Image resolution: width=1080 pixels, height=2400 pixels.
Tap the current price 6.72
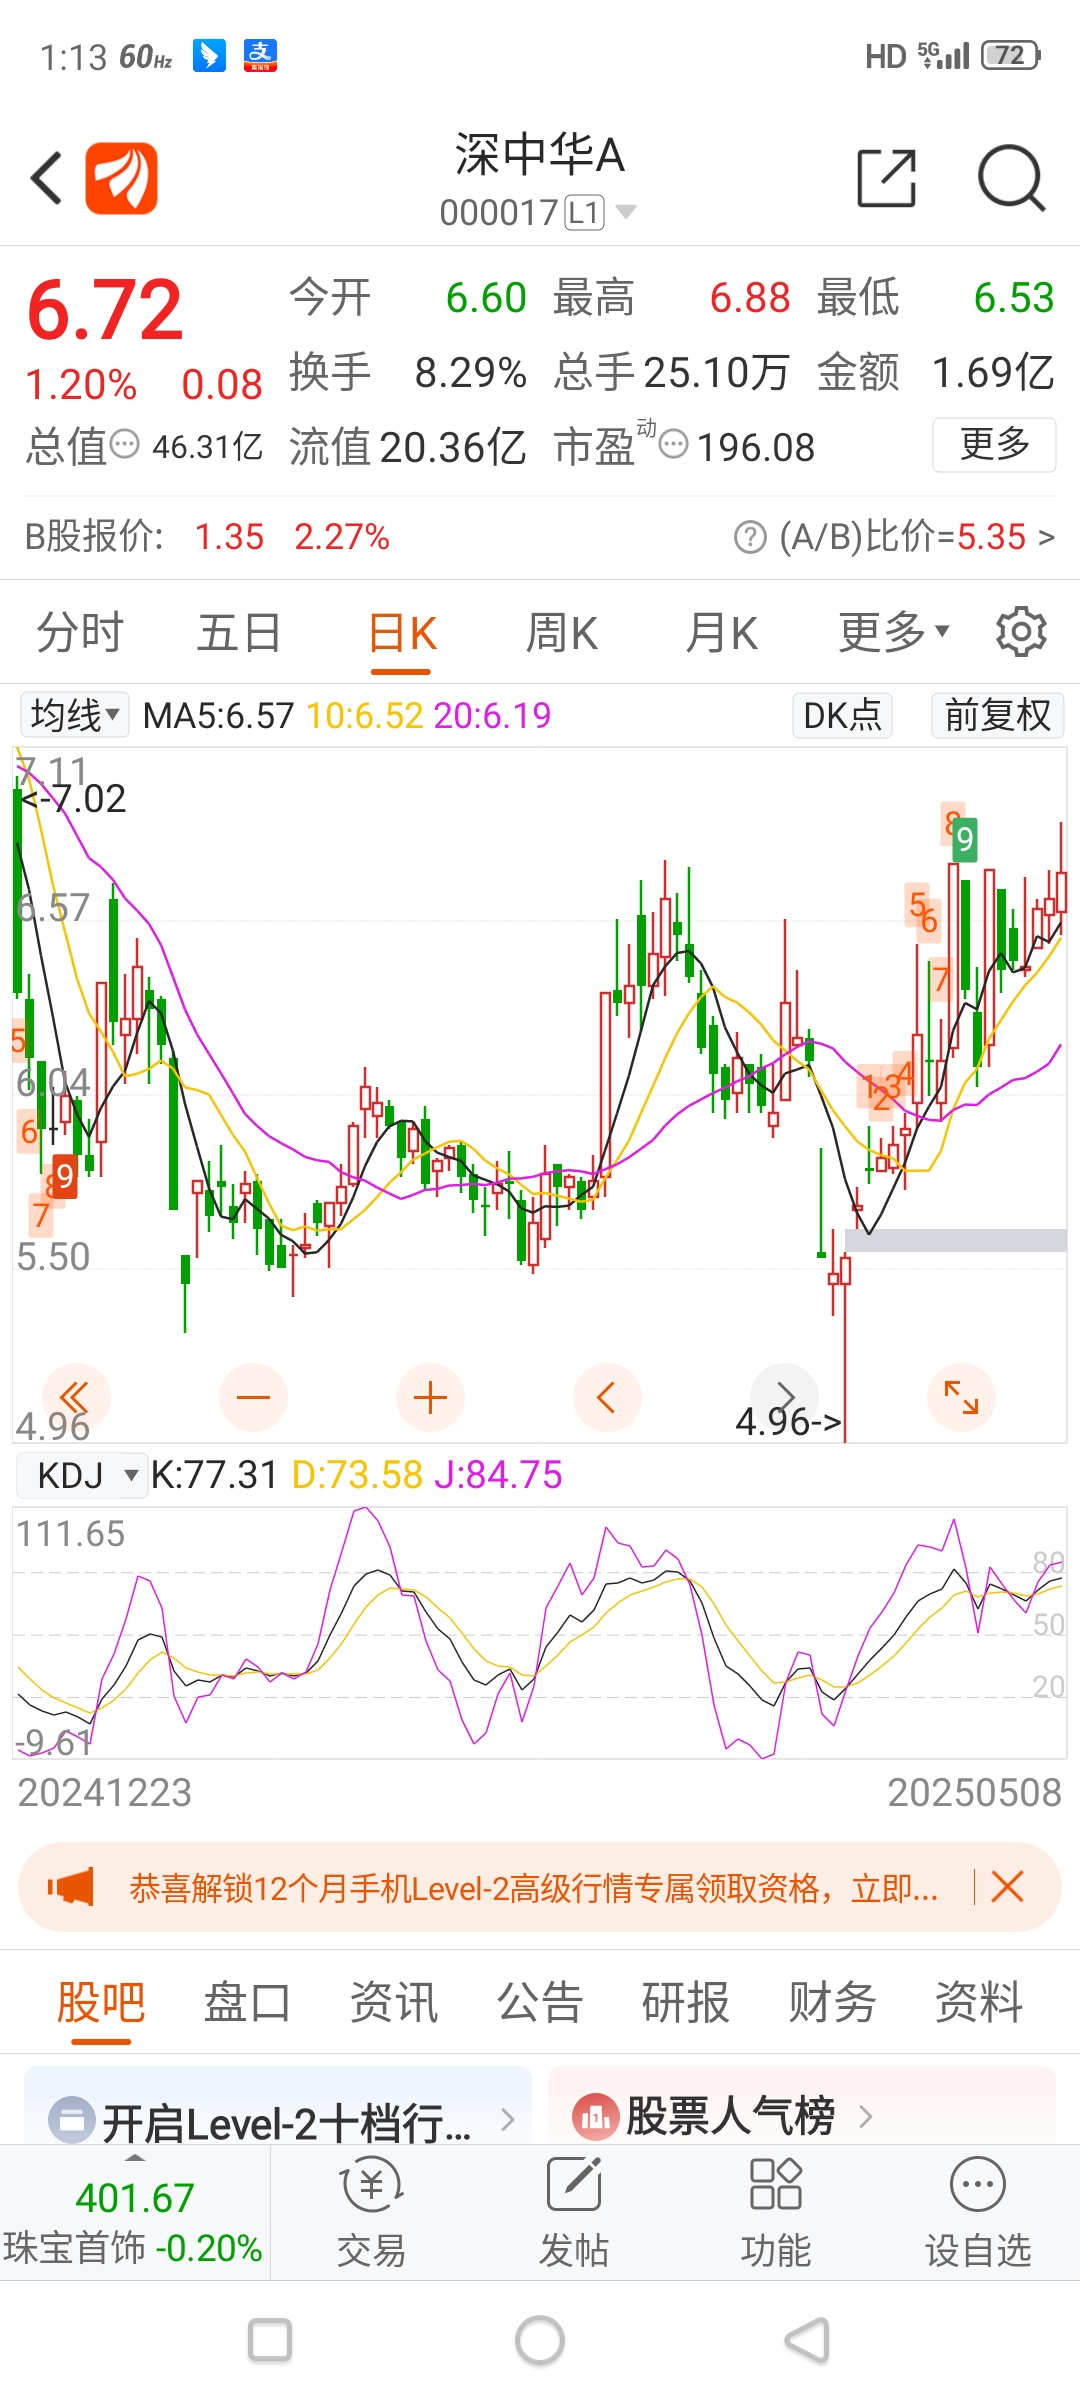(105, 310)
